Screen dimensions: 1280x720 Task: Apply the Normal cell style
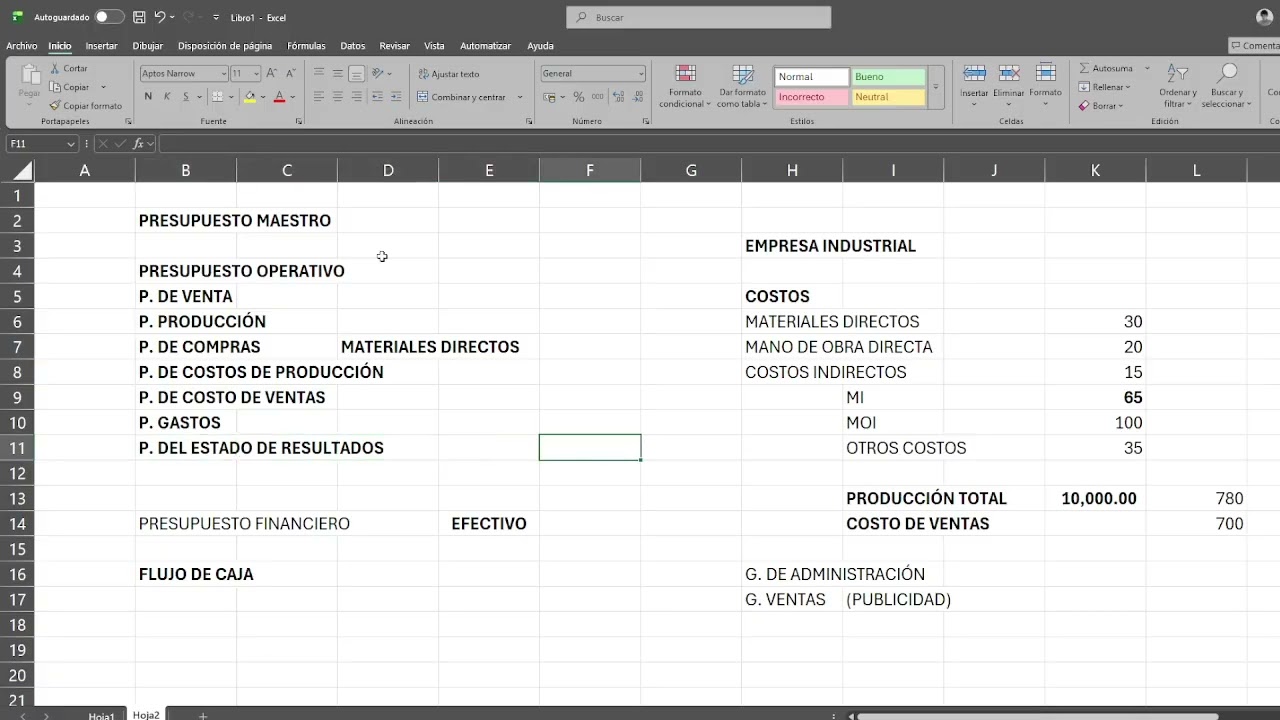point(811,77)
